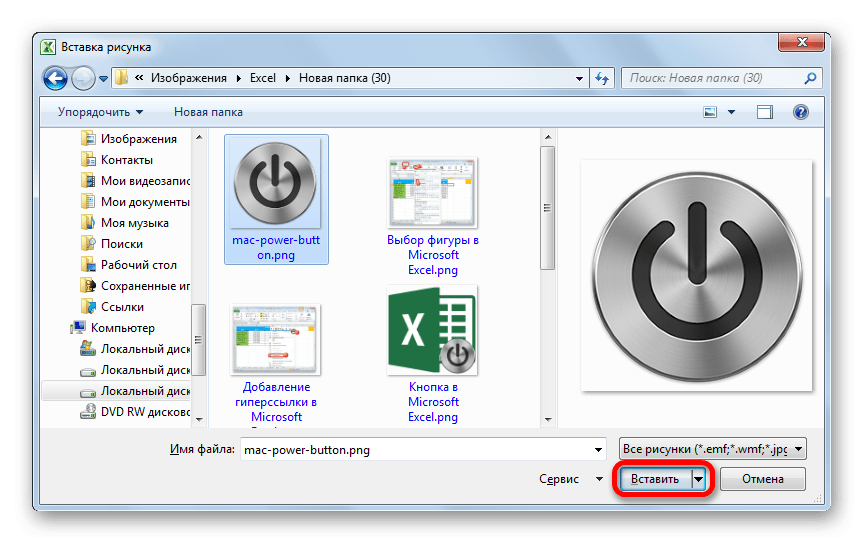Select the DVD RW drive in sidebar
This screenshot has height=544, width=864.
[x=138, y=411]
